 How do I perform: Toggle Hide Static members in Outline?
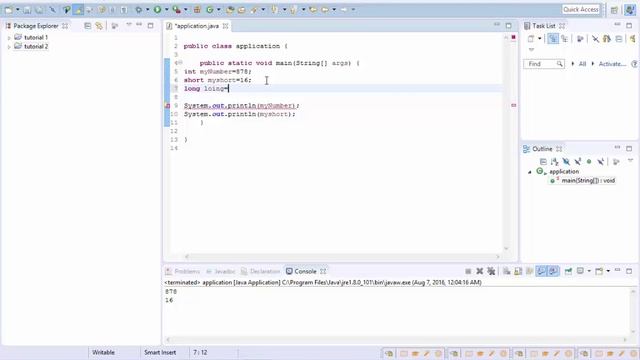pyautogui.click(x=578, y=162)
